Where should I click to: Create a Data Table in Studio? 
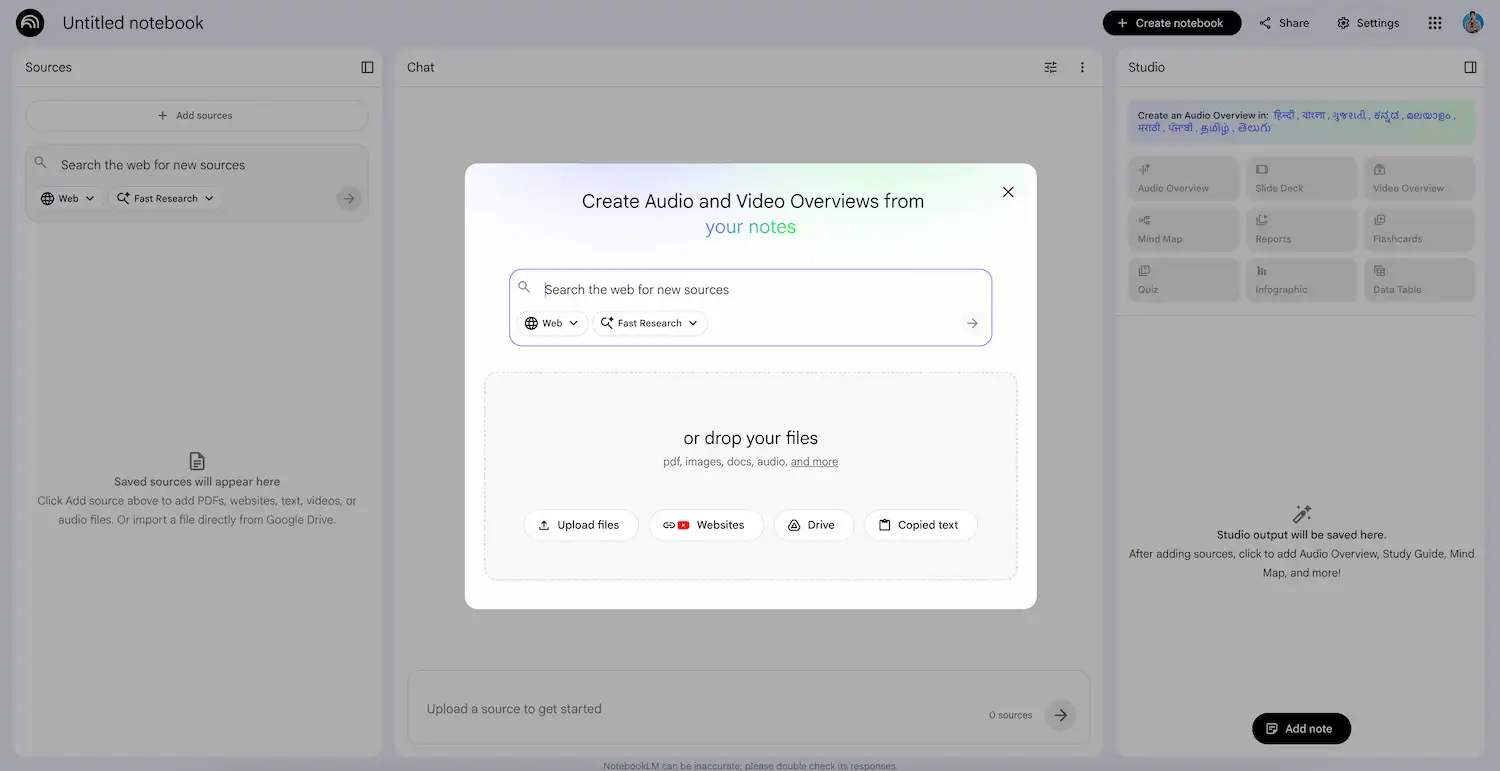1419,280
